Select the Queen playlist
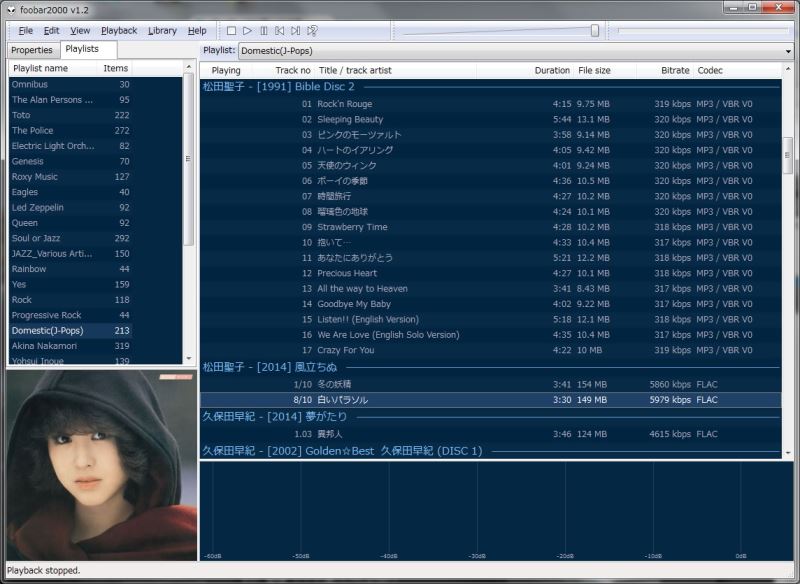The height and width of the screenshot is (584, 800). (70, 223)
